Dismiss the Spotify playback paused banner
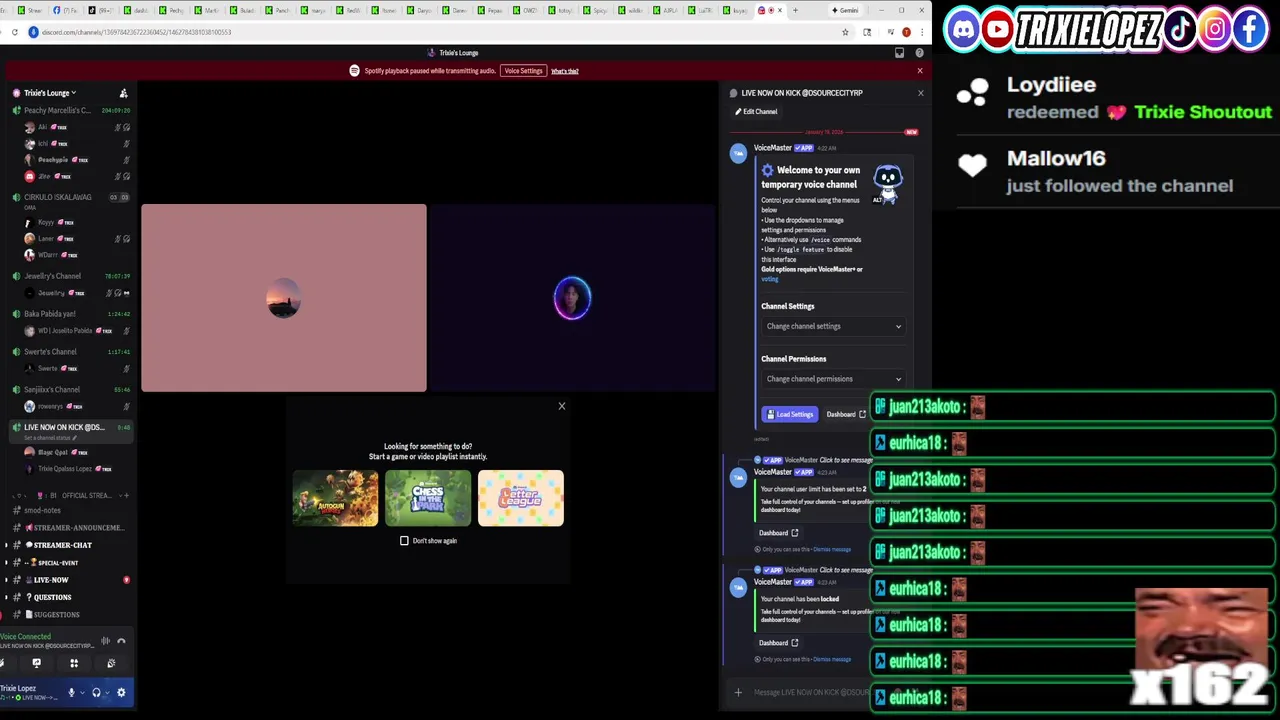 (x=920, y=71)
